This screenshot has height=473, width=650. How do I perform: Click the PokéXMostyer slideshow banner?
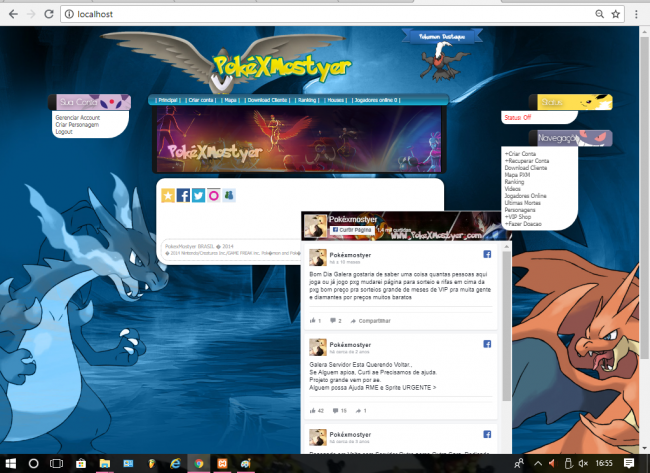pos(299,139)
